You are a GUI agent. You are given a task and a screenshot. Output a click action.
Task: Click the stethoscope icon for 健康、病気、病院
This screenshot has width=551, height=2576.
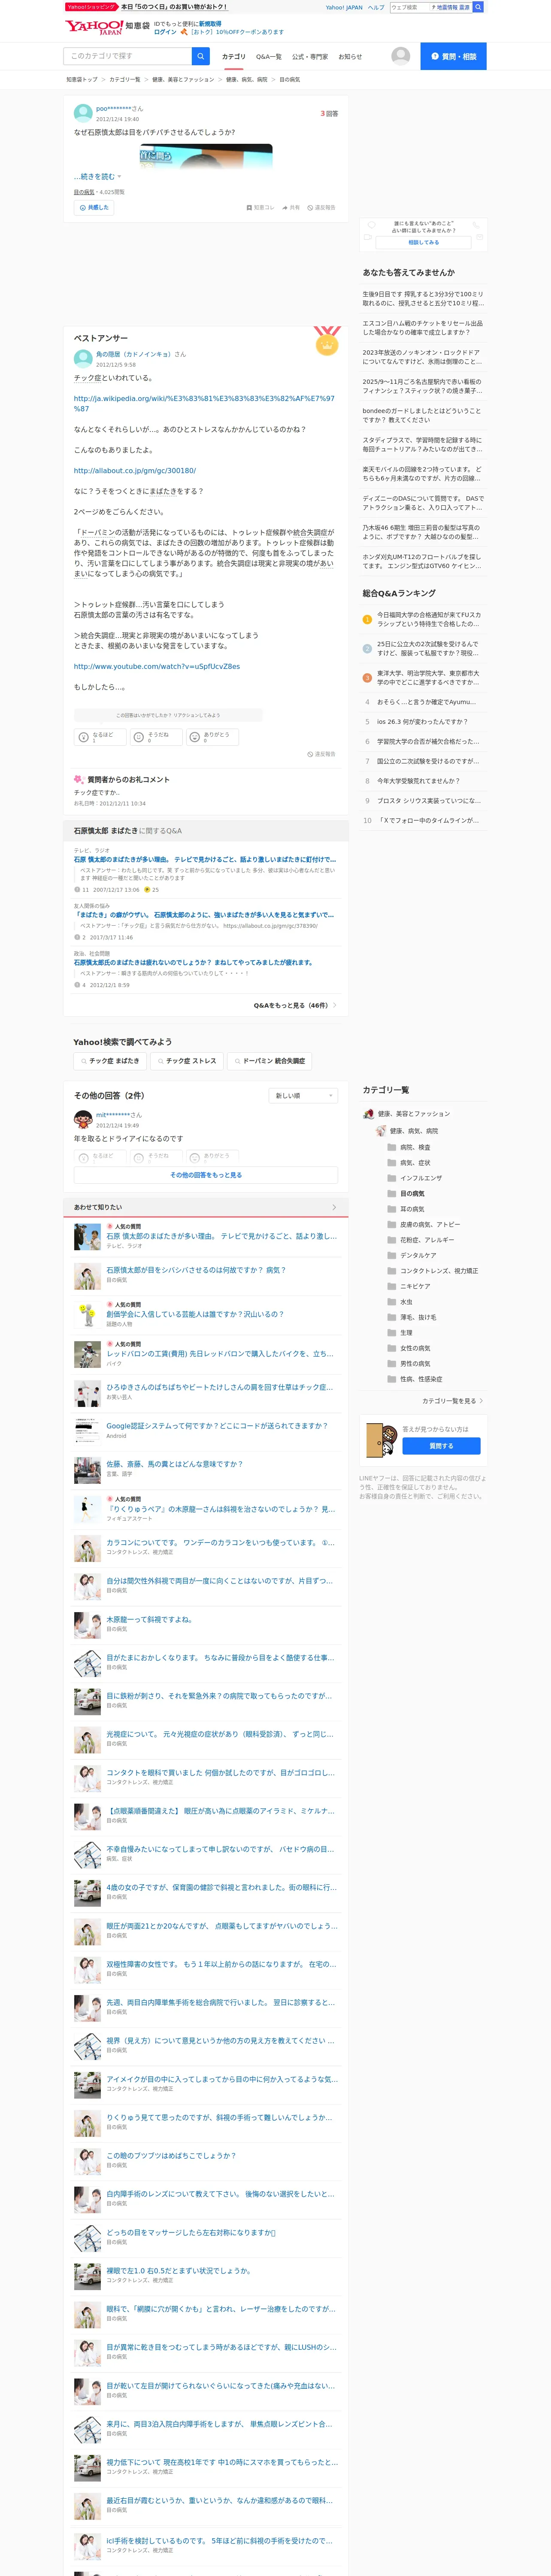pos(381,1131)
